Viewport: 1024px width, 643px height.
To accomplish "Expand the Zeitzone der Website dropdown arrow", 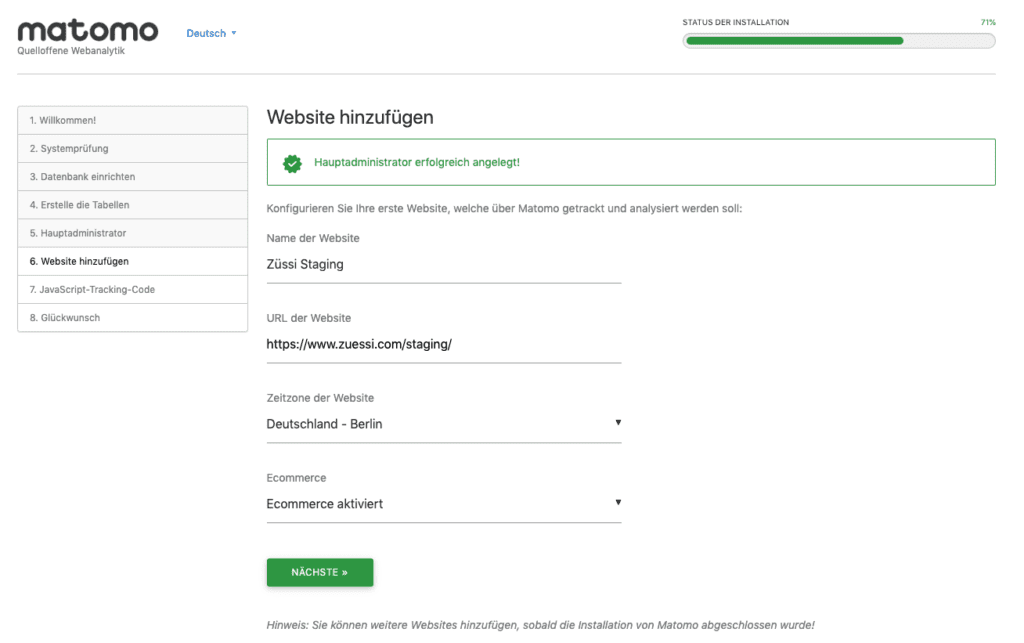I will [x=618, y=423].
